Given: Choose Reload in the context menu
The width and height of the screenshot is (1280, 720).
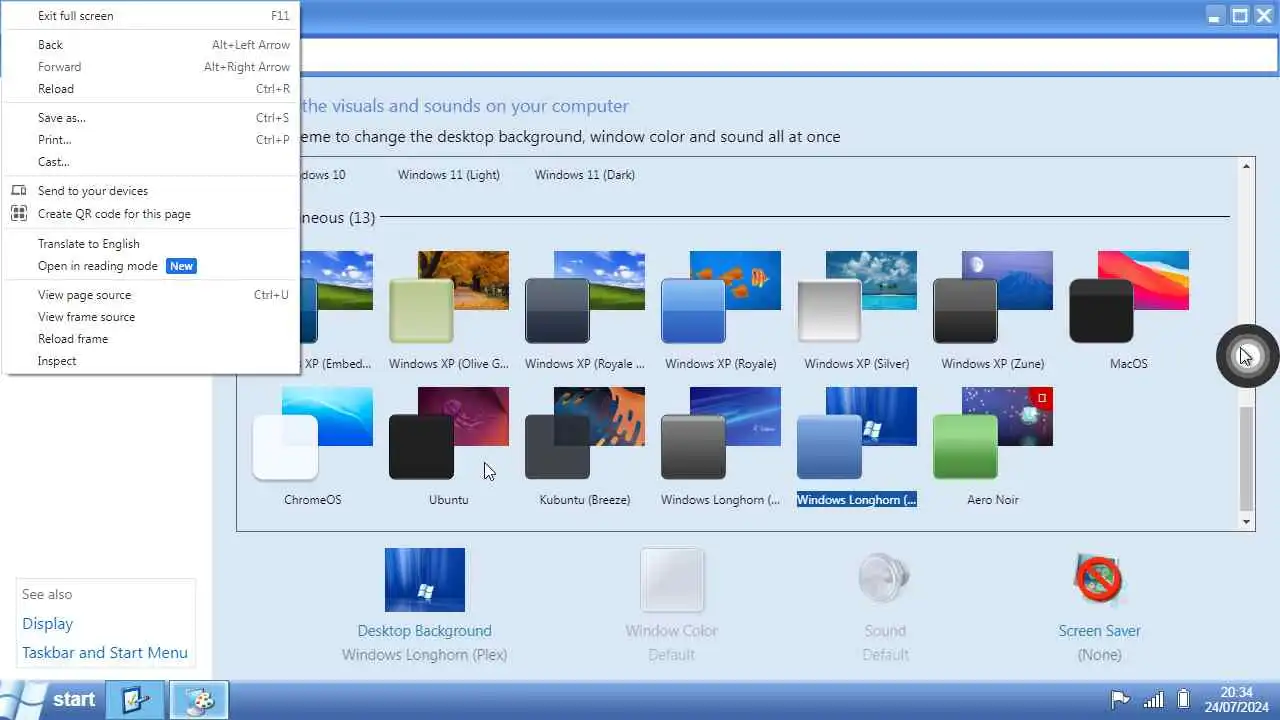Looking at the screenshot, I should (151, 89).
